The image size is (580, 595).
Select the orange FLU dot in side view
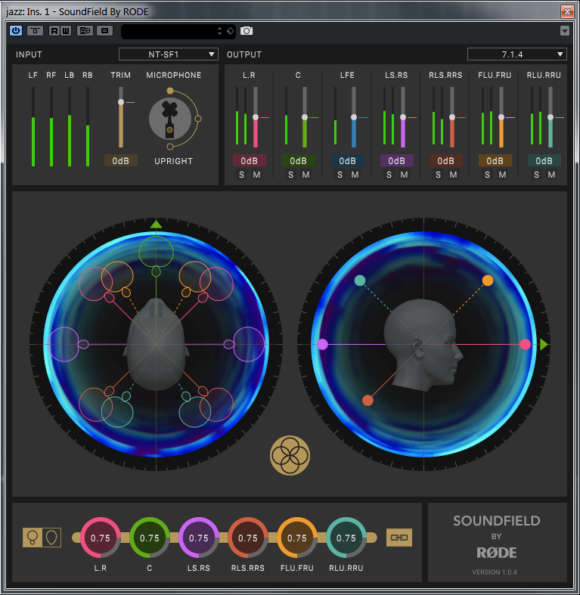(x=488, y=280)
